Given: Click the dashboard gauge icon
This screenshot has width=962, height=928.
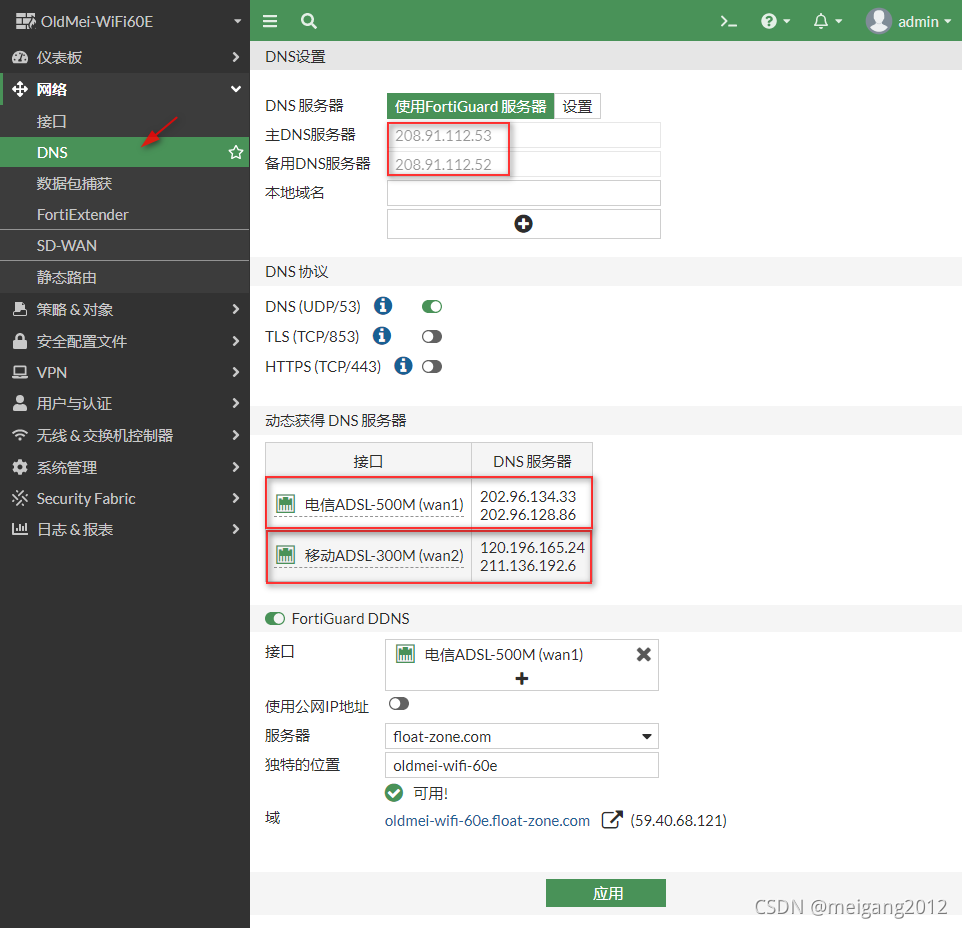Looking at the screenshot, I should pyautogui.click(x=20, y=57).
